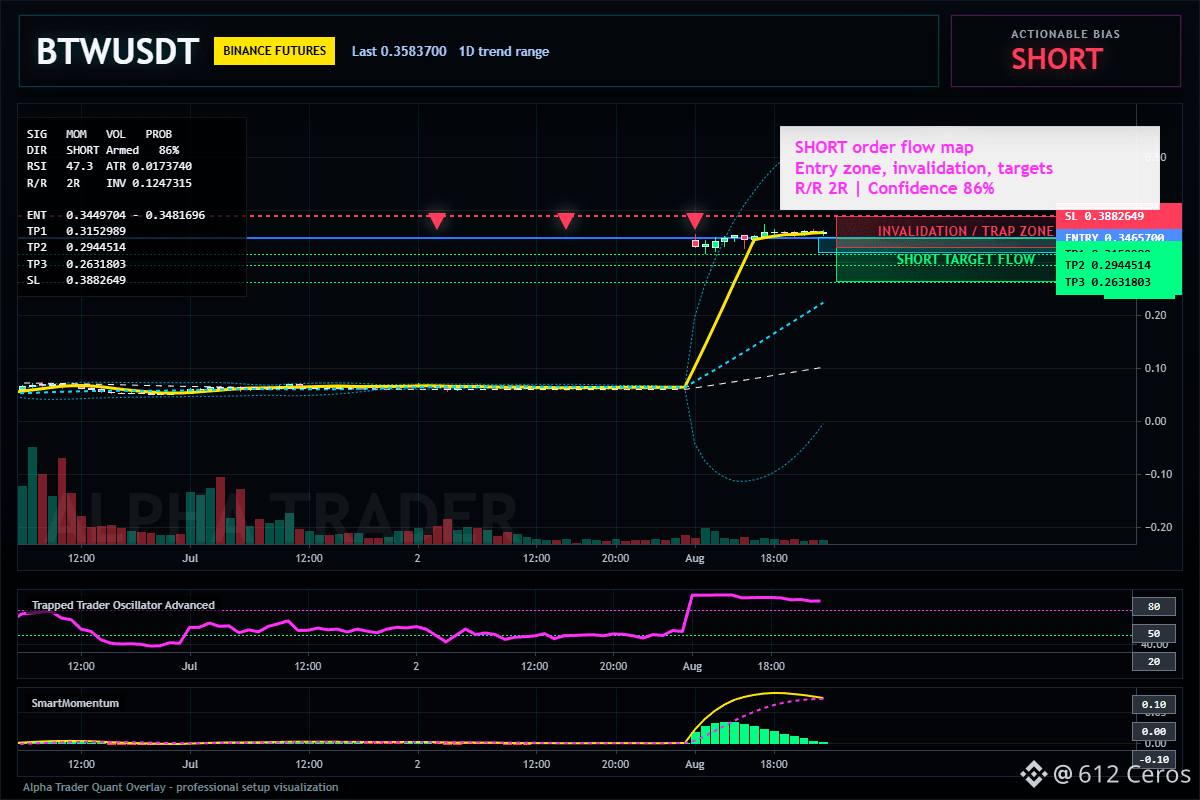1200x800 pixels.
Task: Click the BTWUSDT symbol title
Action: click(118, 51)
